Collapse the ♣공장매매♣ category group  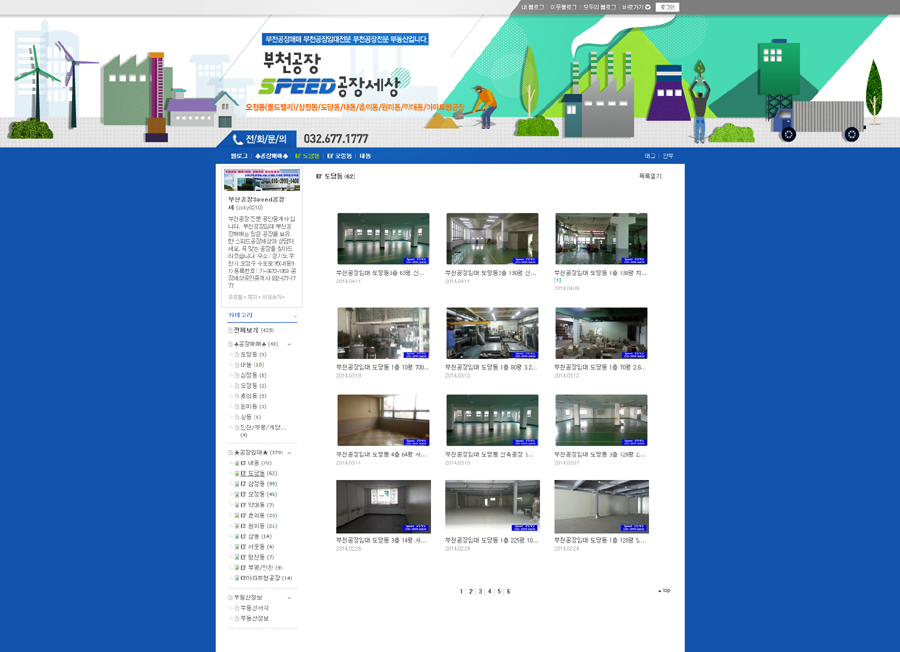[x=289, y=344]
